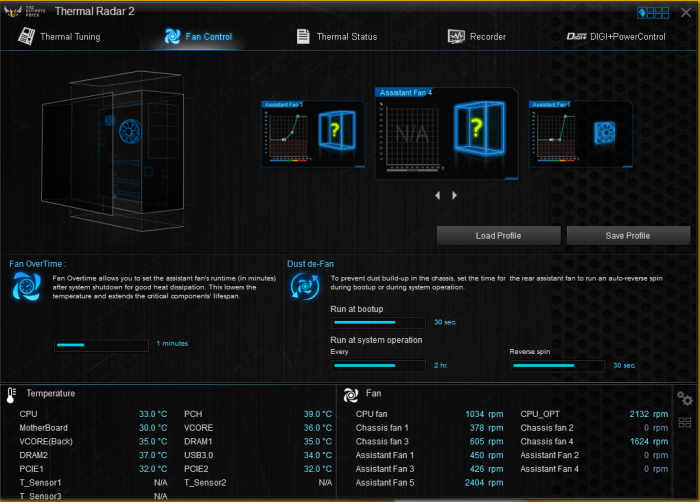Click the CPU_OPT 2132 rpm reading
Screen dimensions: 700x502
[649, 414]
